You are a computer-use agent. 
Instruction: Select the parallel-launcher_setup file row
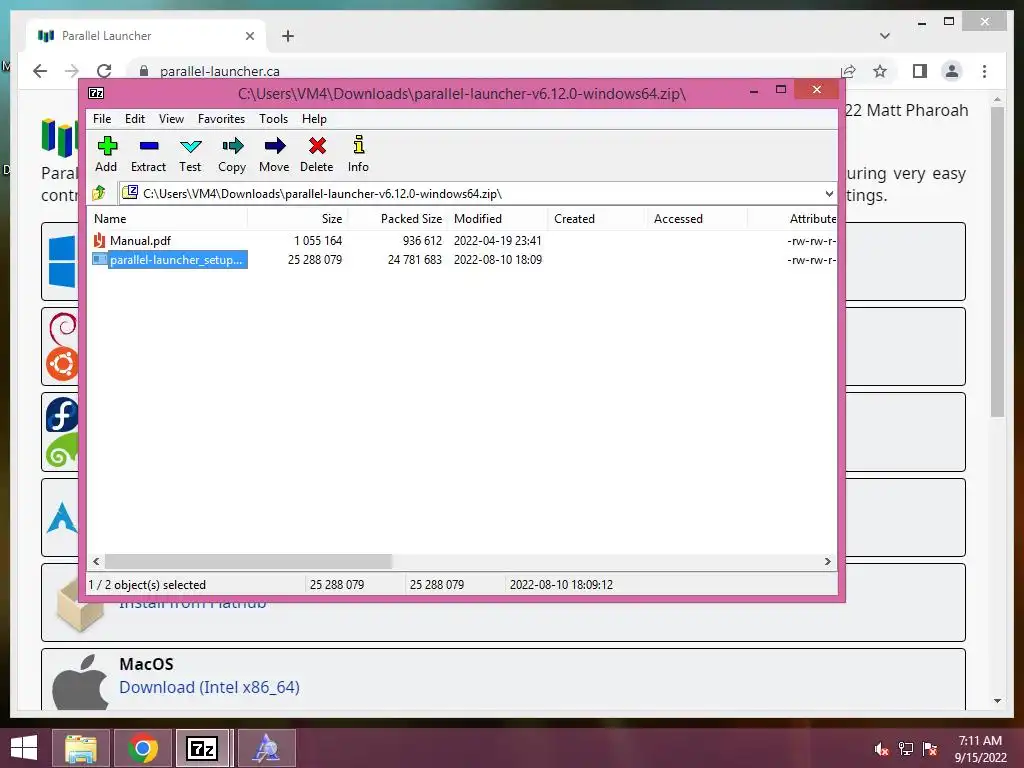pos(462,260)
